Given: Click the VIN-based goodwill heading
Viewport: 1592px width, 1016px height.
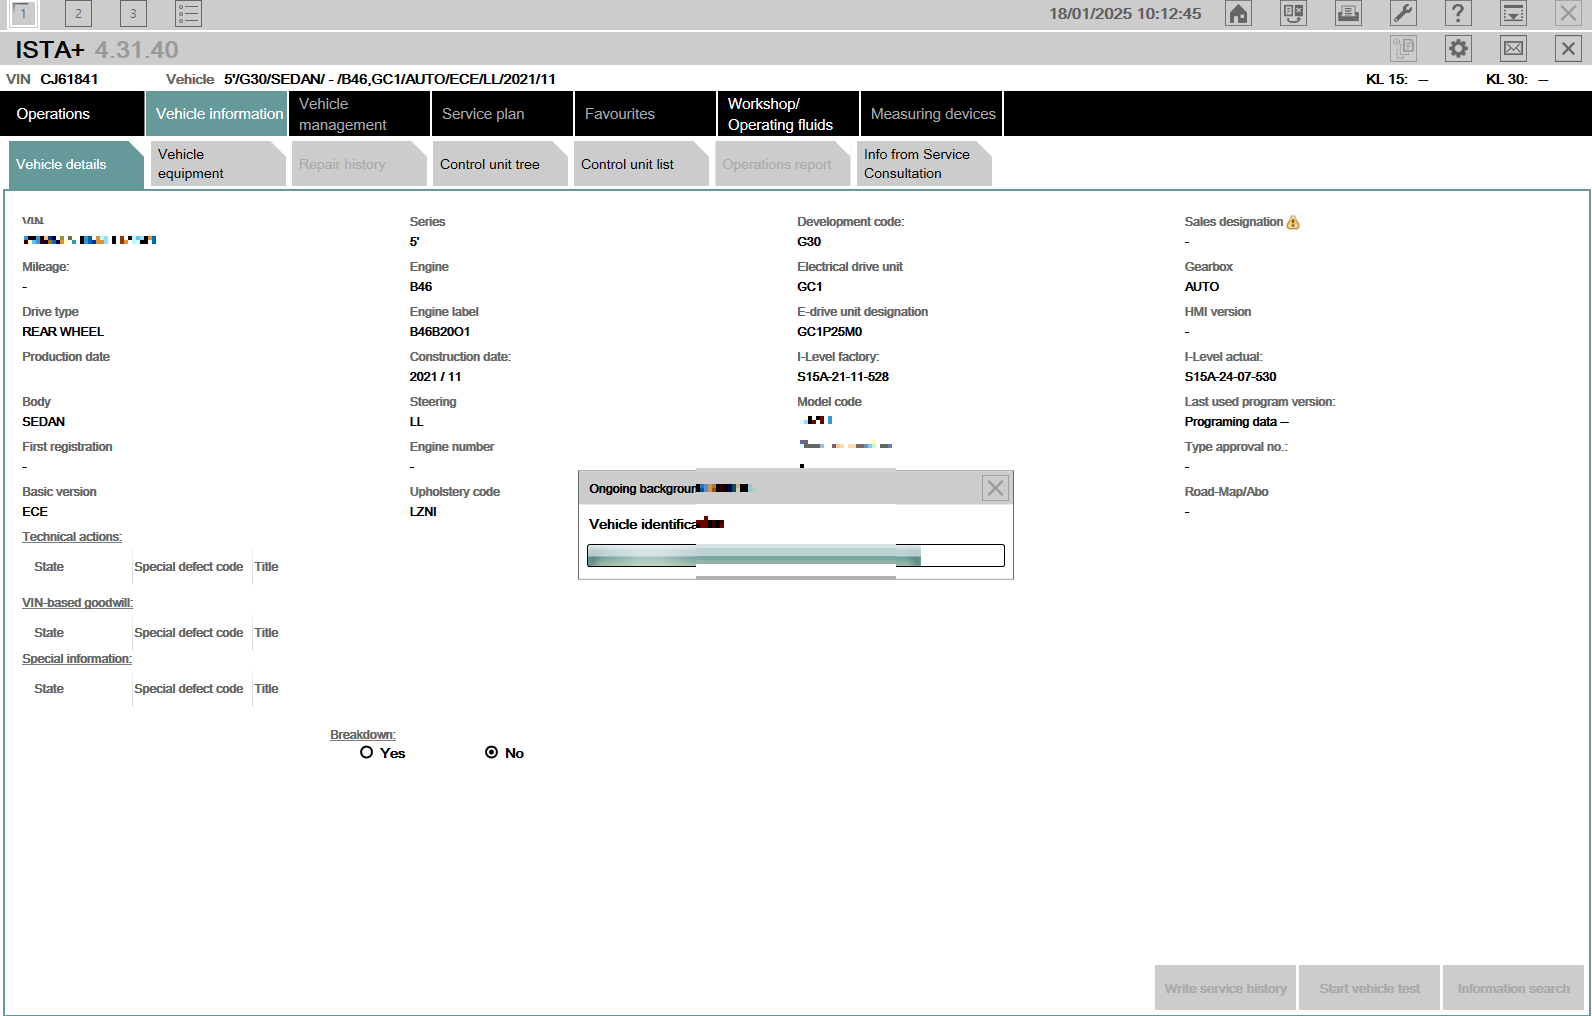Looking at the screenshot, I should pyautogui.click(x=77, y=603).
